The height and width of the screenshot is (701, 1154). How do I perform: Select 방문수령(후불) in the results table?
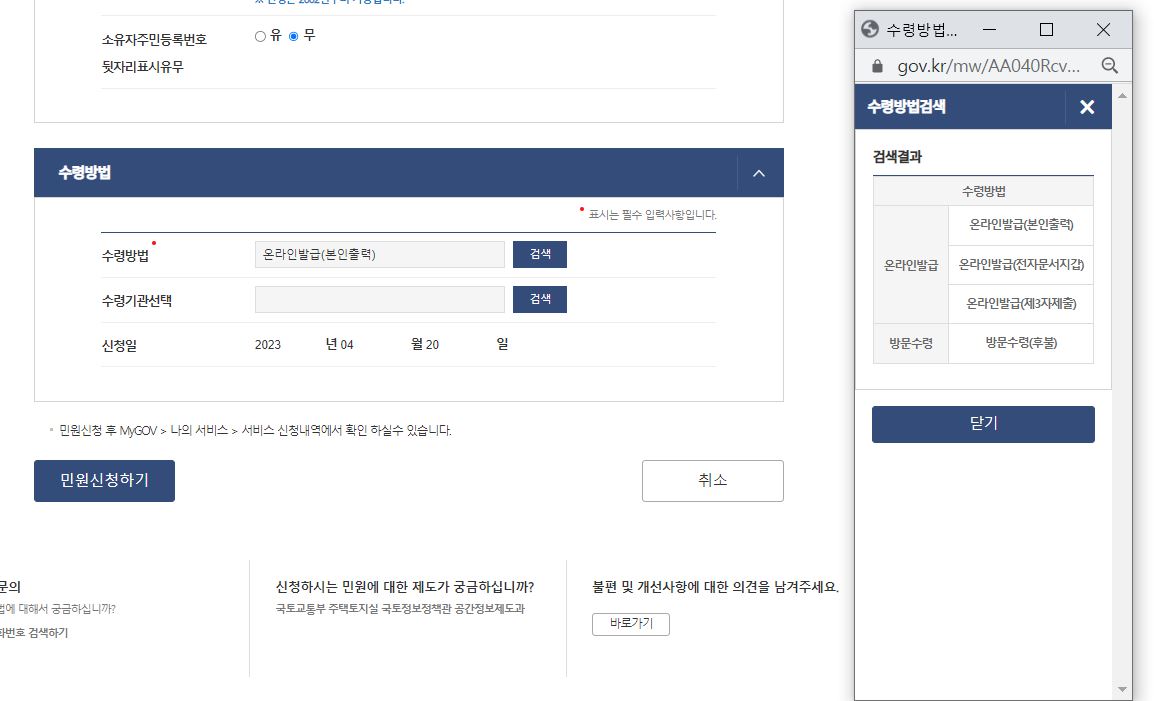point(1020,342)
